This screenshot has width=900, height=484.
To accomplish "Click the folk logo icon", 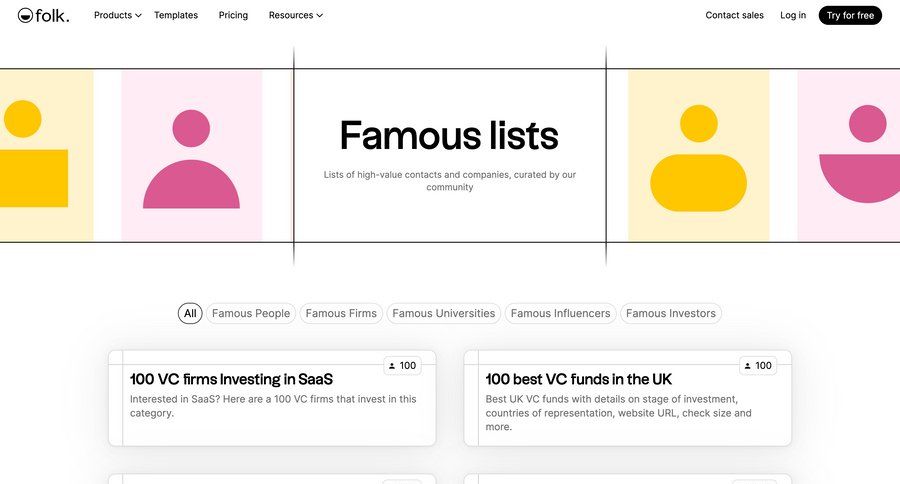I will coord(25,15).
